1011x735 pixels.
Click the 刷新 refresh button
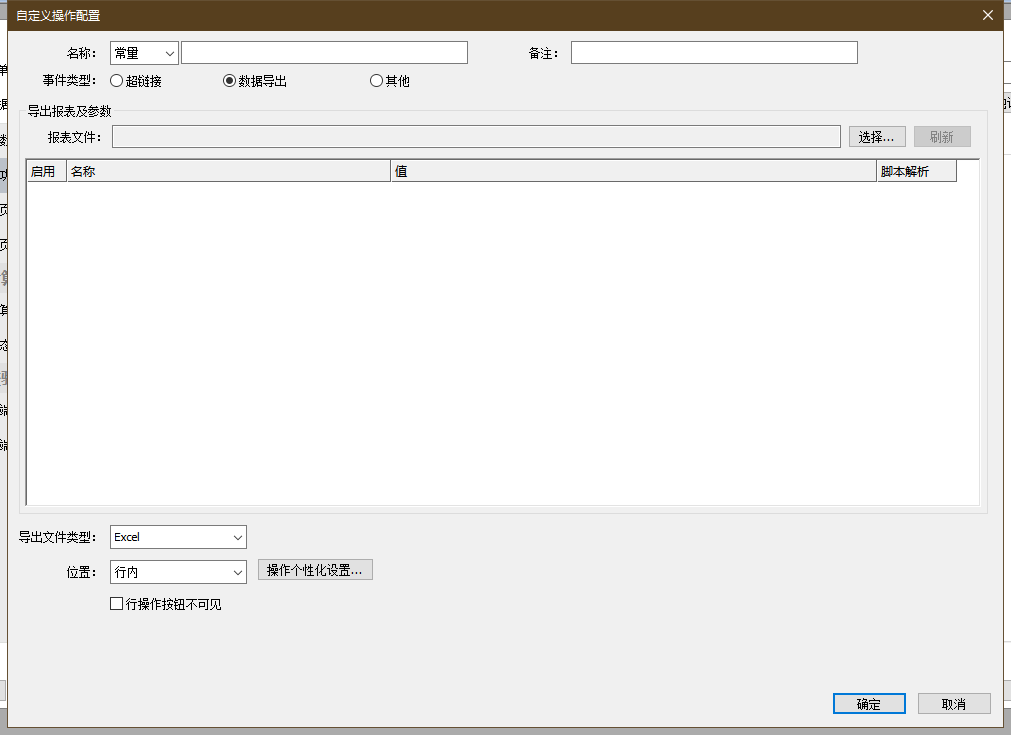[941, 137]
